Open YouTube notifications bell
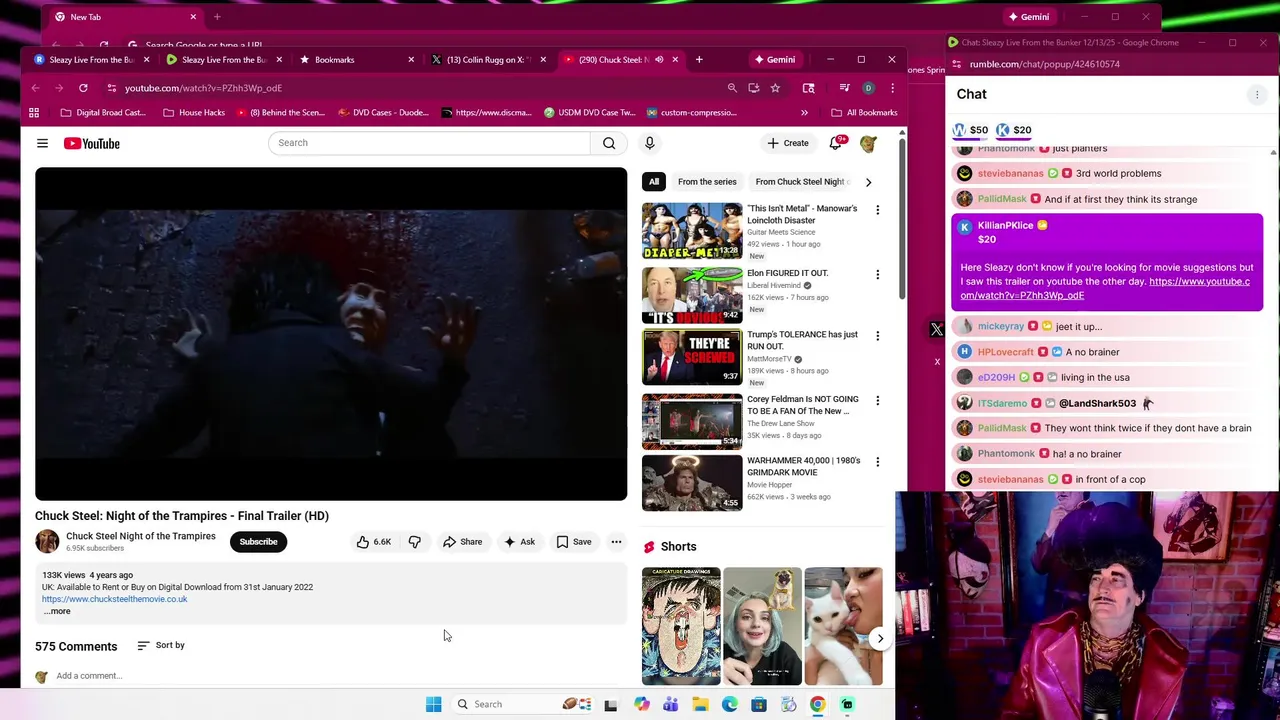 (x=835, y=143)
